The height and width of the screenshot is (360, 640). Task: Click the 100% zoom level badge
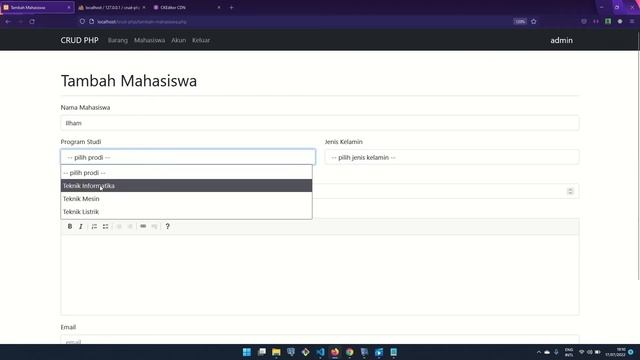coord(520,21)
